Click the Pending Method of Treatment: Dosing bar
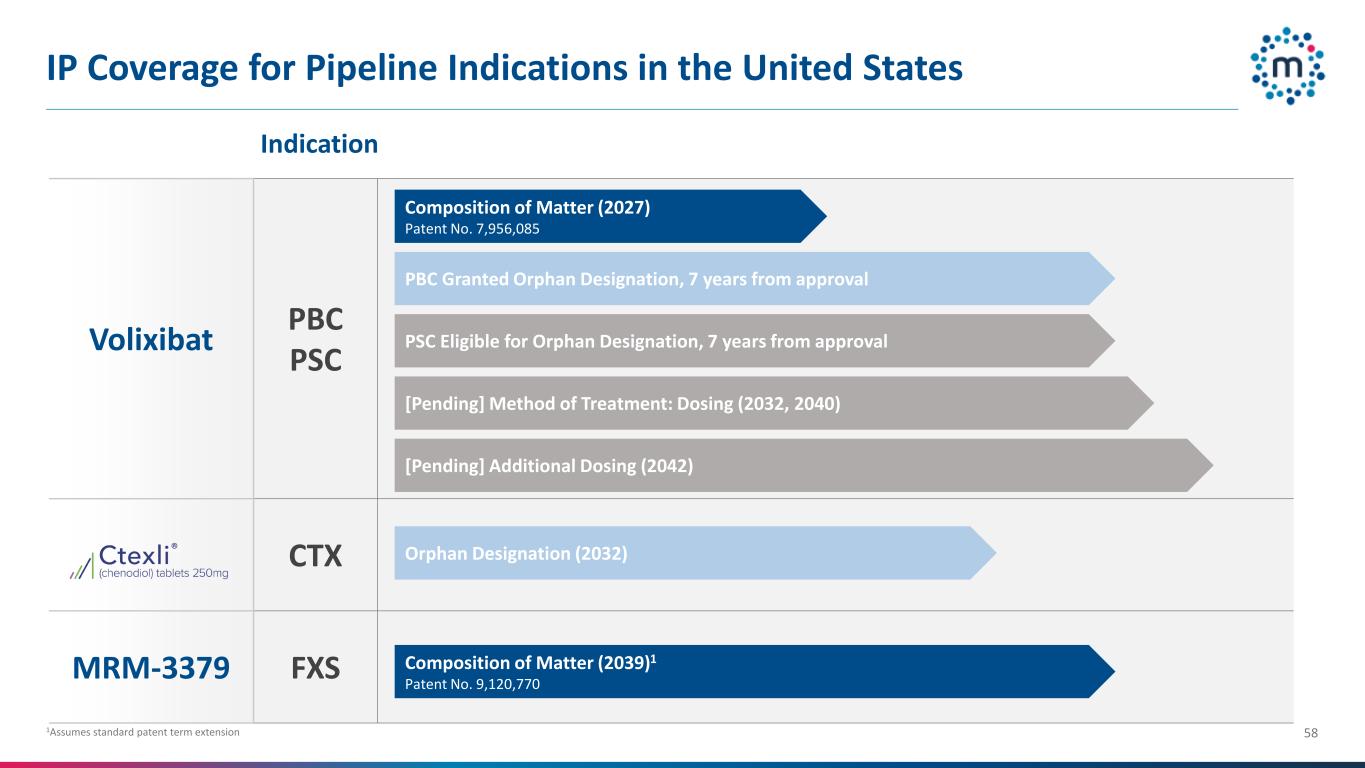This screenshot has width=1365, height=768. pyautogui.click(x=774, y=403)
